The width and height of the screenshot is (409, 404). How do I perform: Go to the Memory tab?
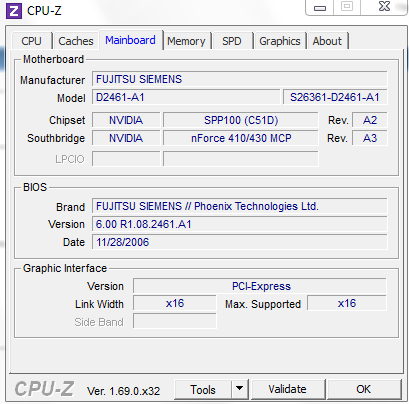point(186,41)
